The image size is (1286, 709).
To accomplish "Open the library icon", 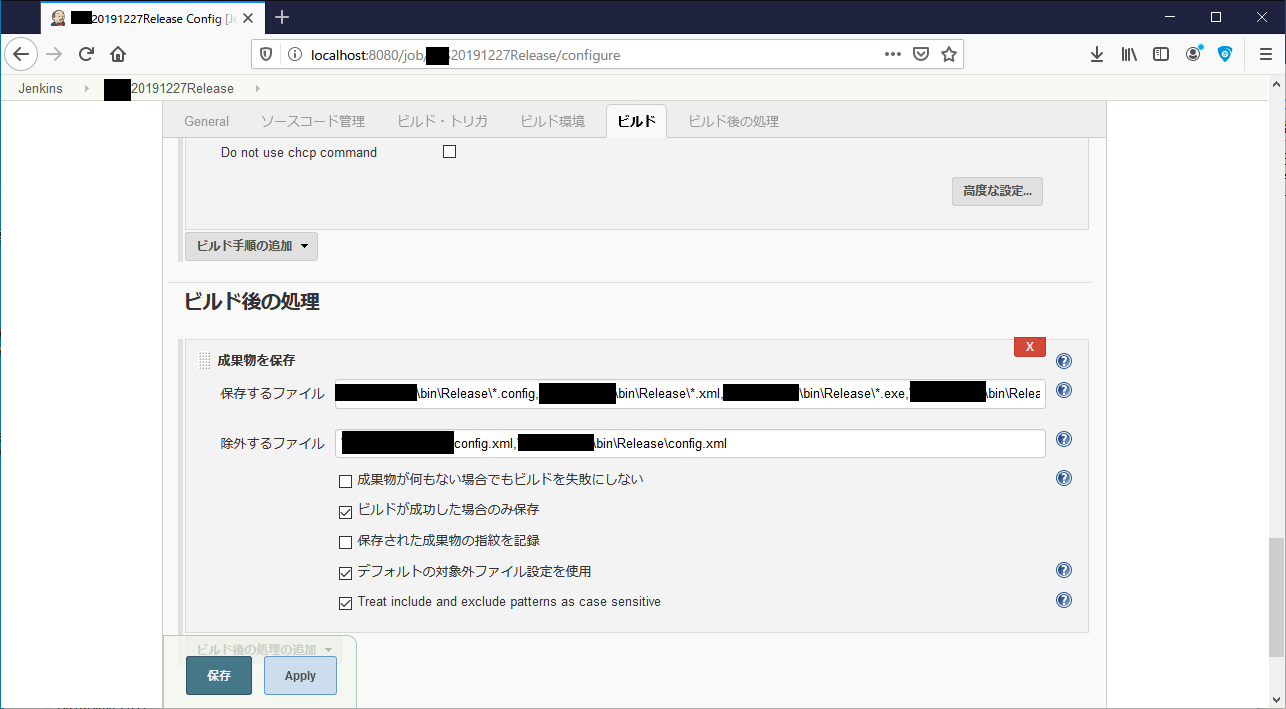I will [1129, 54].
